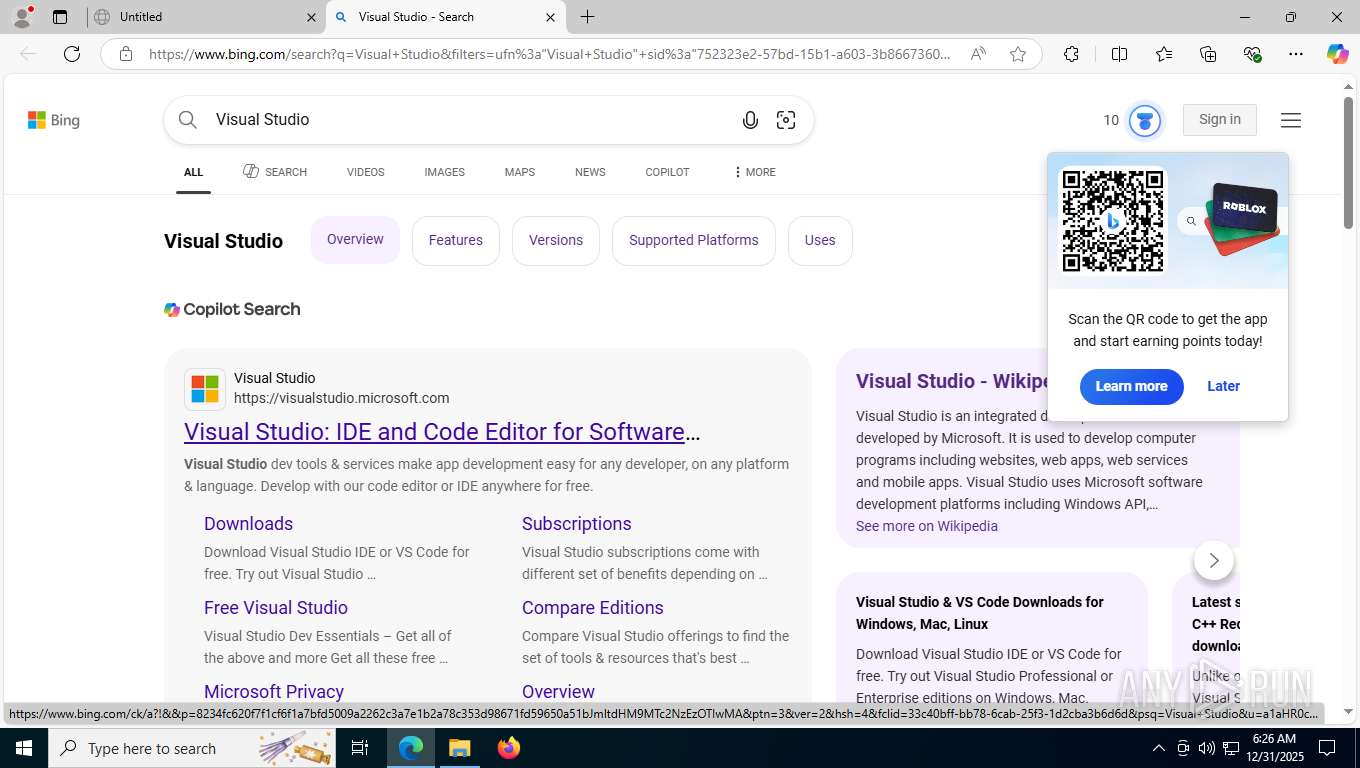Switch to the COPILOT tab
The height and width of the screenshot is (768, 1360).
(667, 172)
